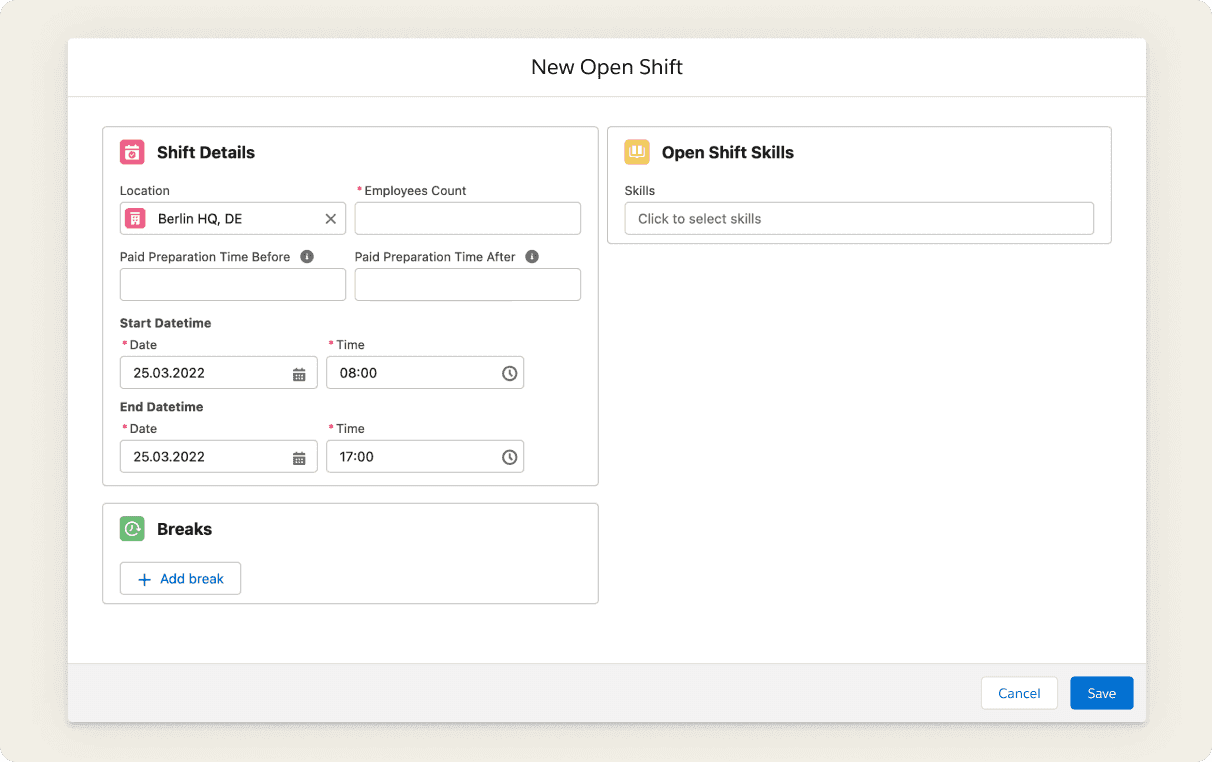Open the Start Datetime time picker
This screenshot has width=1212, height=762.
point(509,373)
